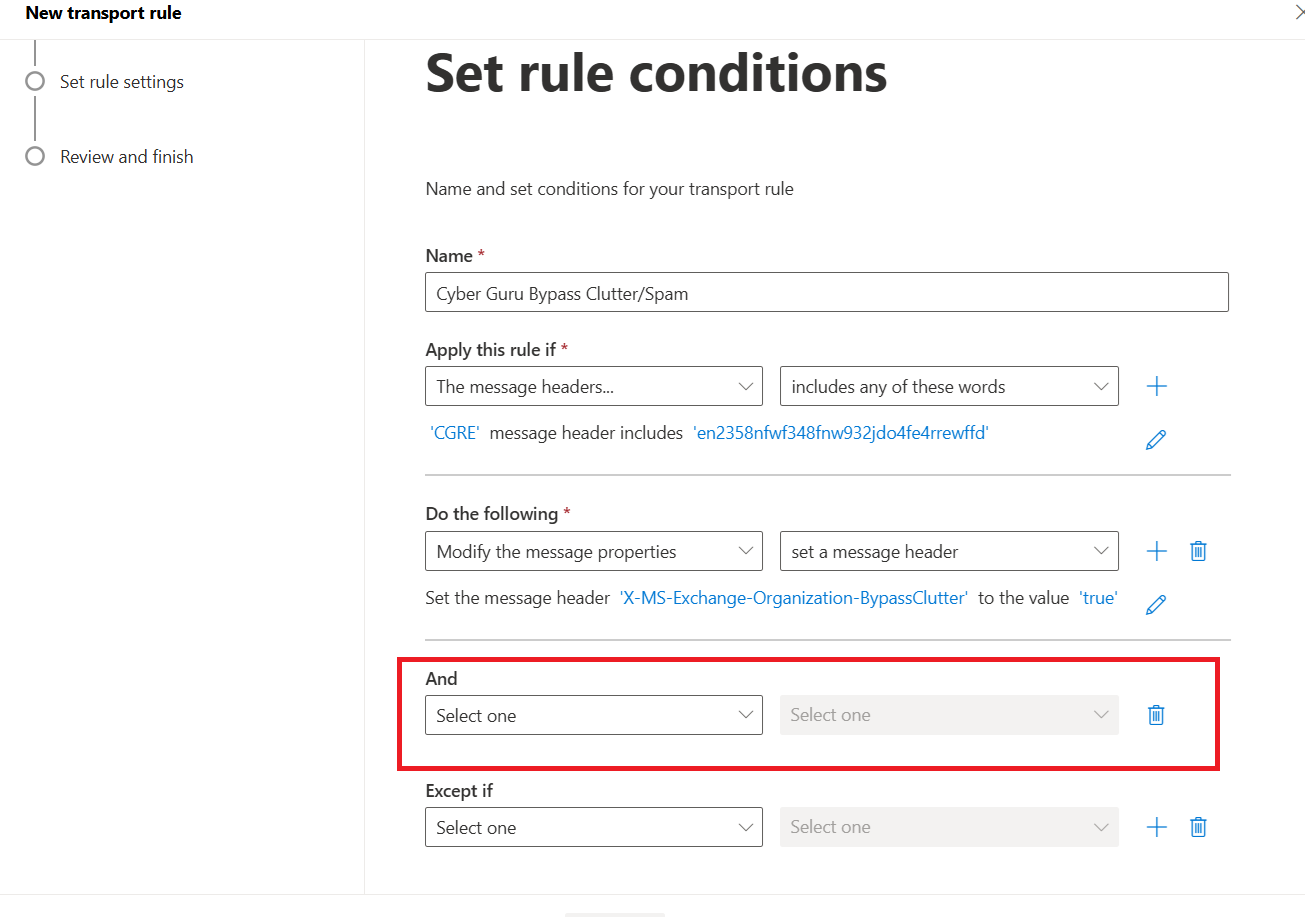This screenshot has width=1305, height=917.
Task: Click the 'X-MS-Exchange-Organization-BypassClutter' header link
Action: tap(794, 598)
